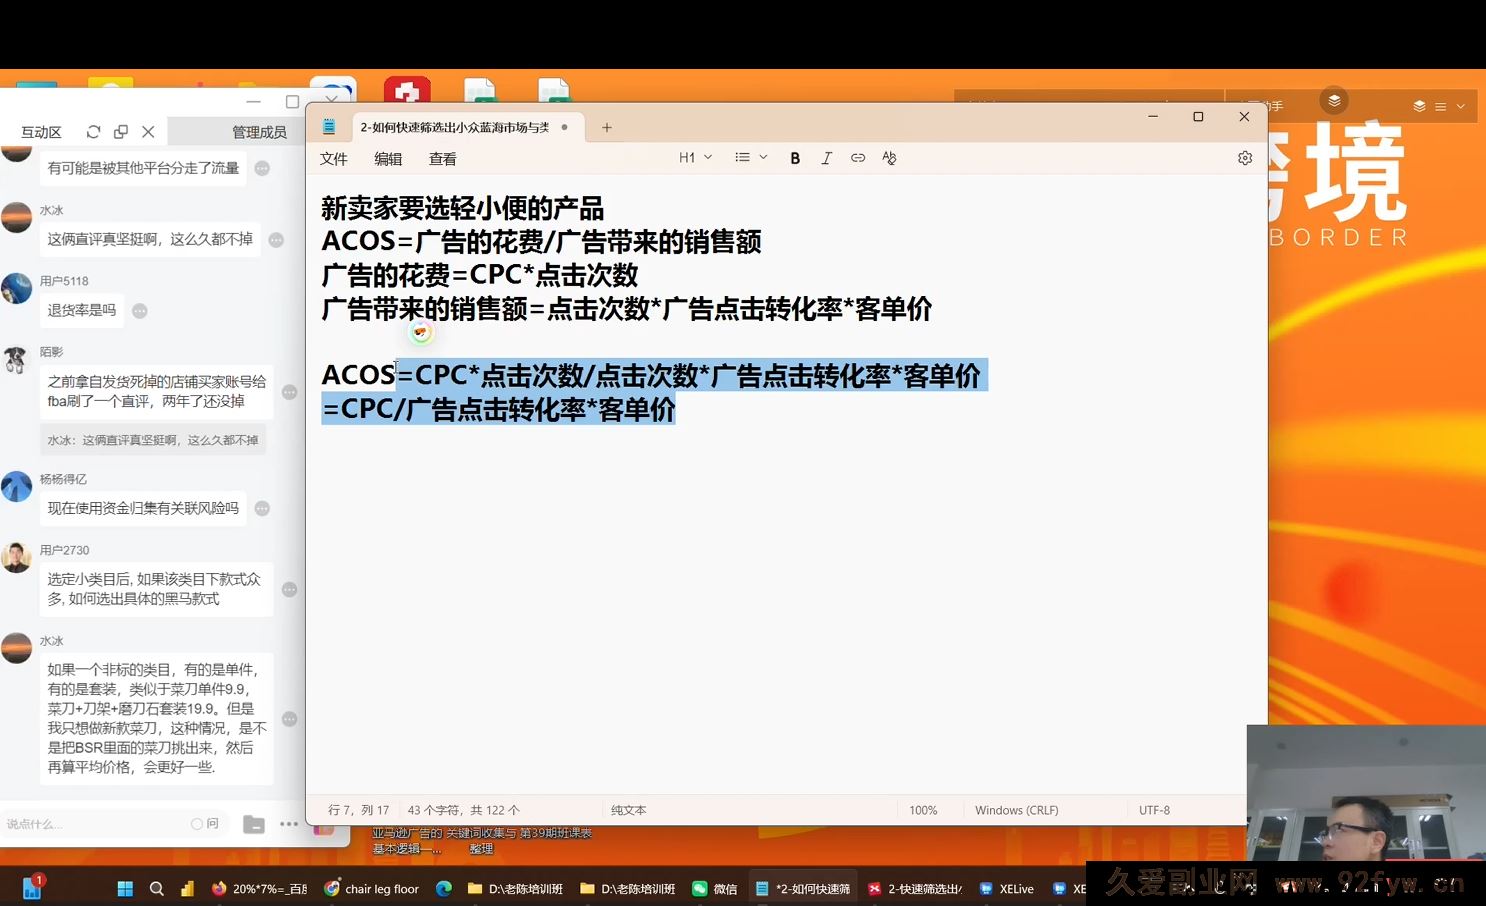Add a new Notepad tab
This screenshot has width=1486, height=906.
606,127
